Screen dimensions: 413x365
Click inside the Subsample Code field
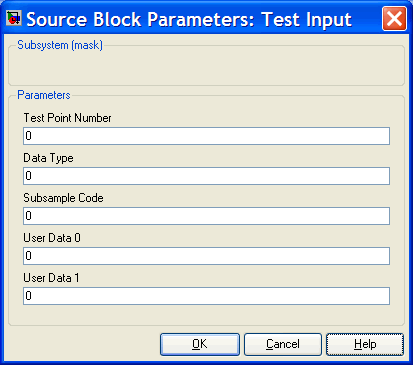coord(206,216)
